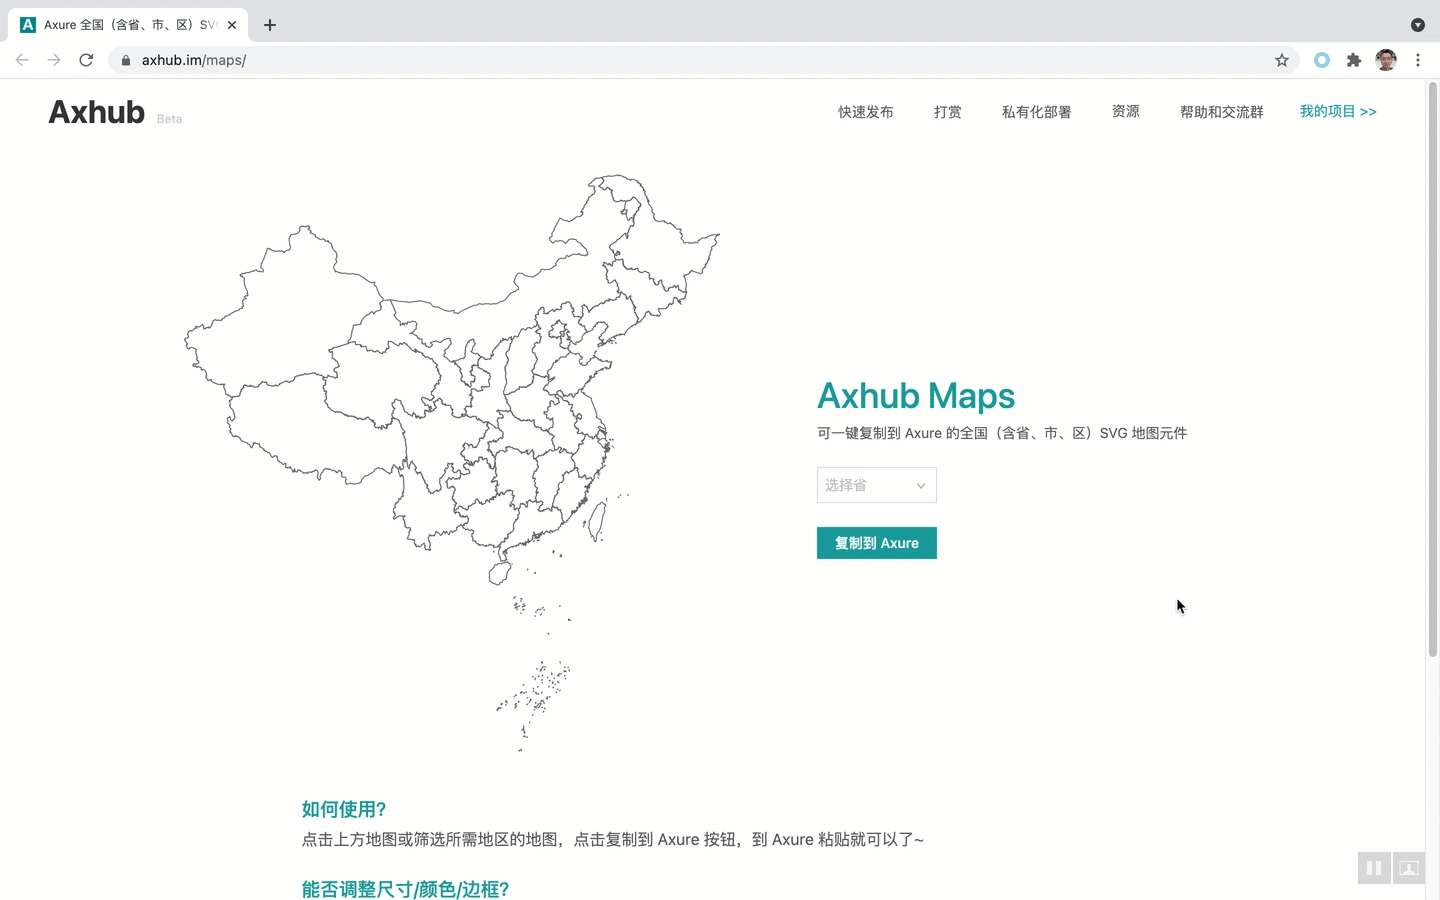Click the image icon at bottom right

pyautogui.click(x=1409, y=868)
